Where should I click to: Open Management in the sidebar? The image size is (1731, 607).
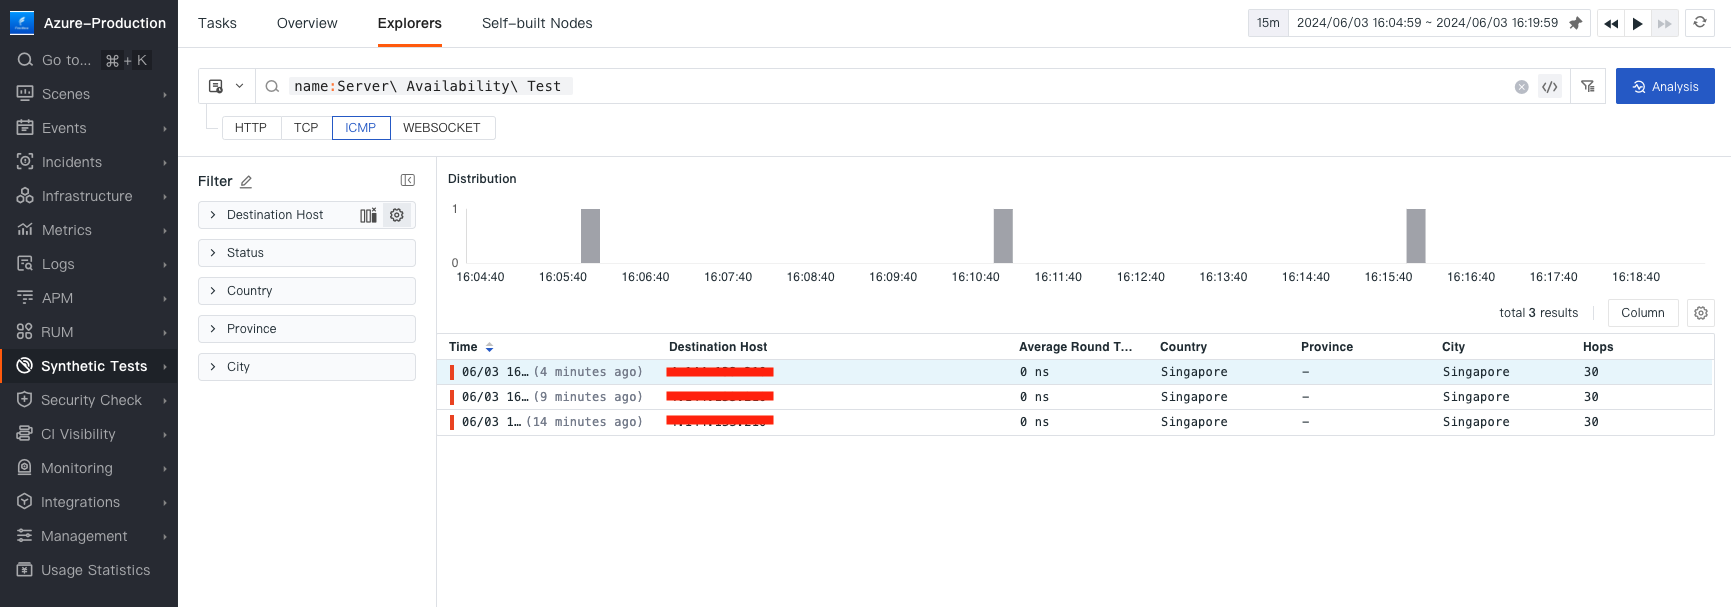(x=89, y=536)
